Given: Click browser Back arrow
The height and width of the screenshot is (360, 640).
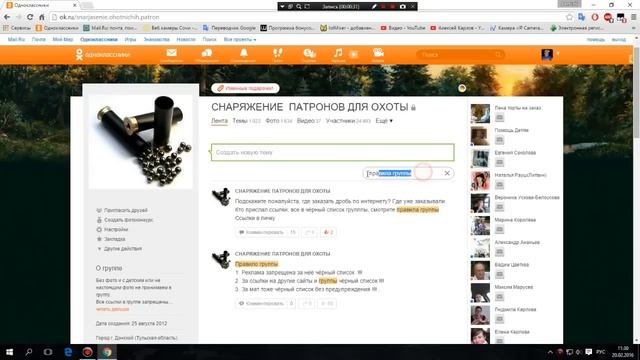Looking at the screenshot, I should coord(7,17).
